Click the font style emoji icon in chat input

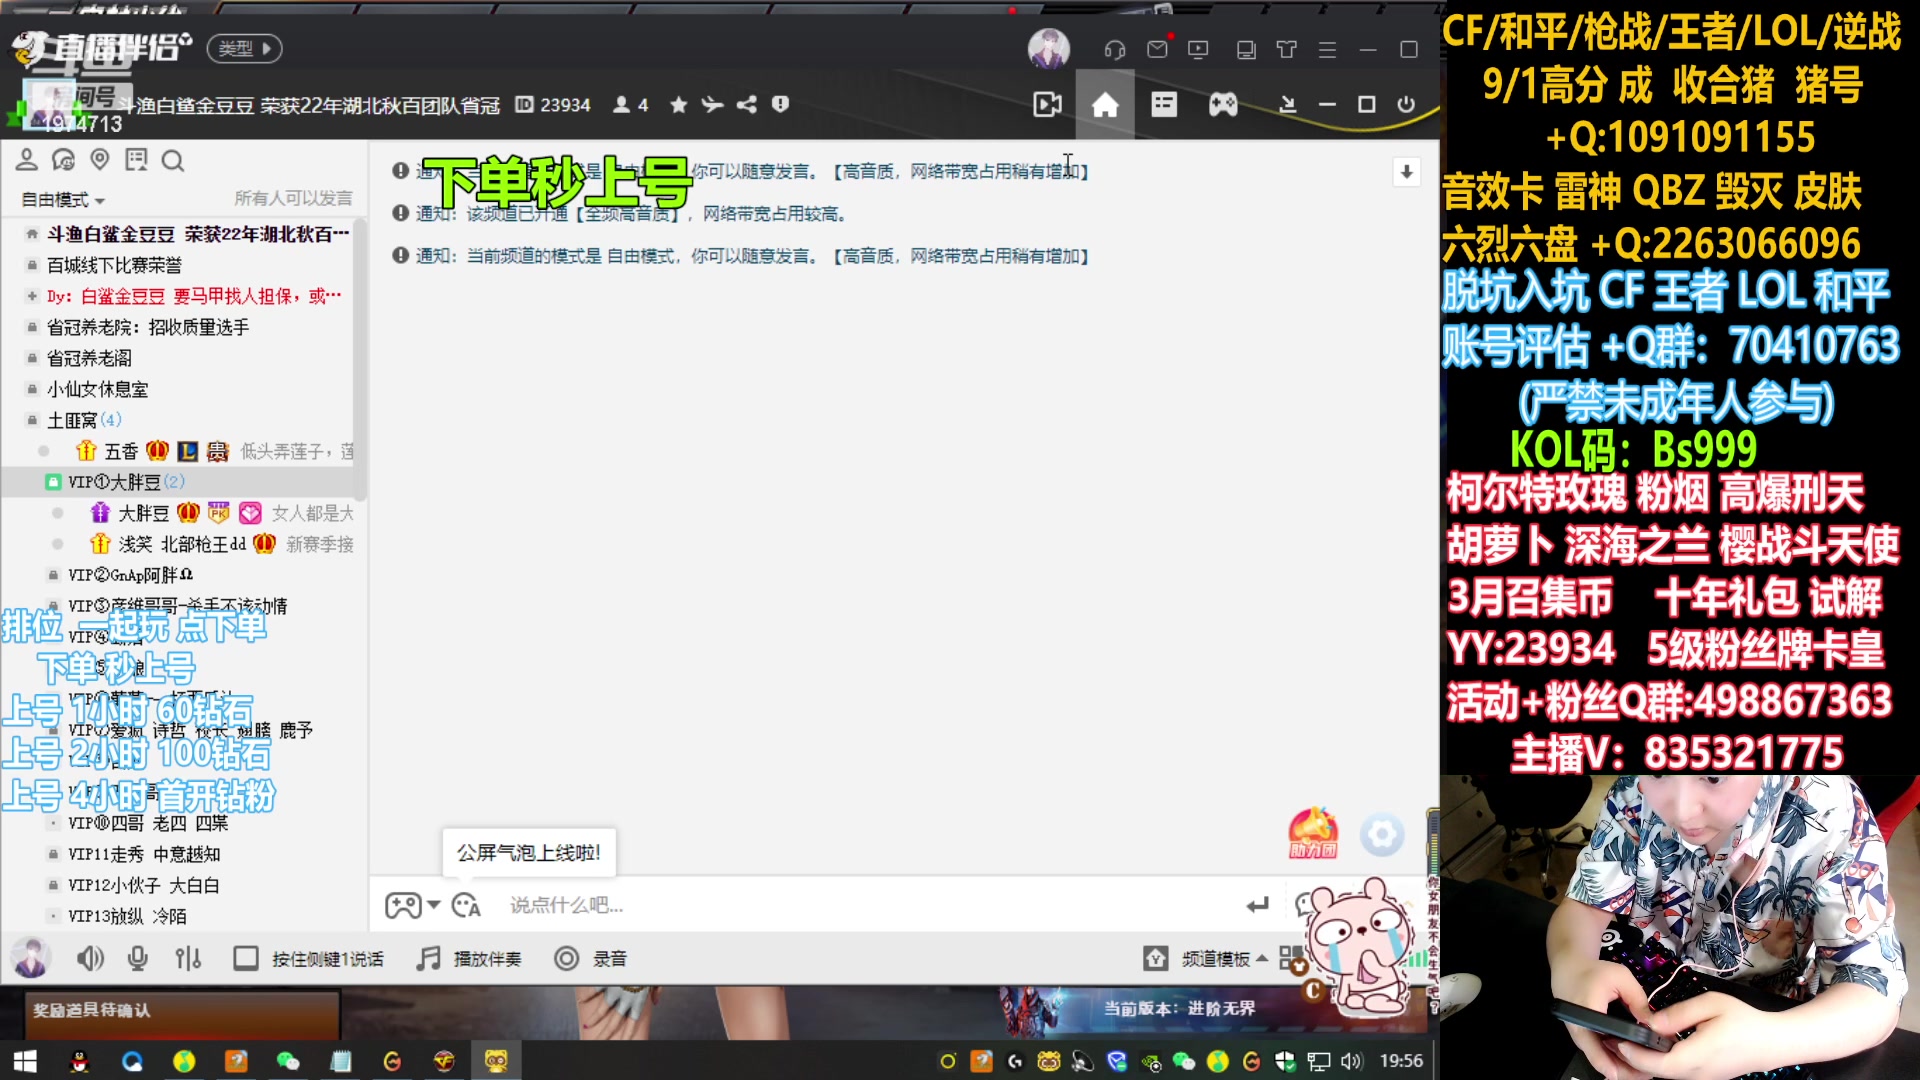coord(466,905)
